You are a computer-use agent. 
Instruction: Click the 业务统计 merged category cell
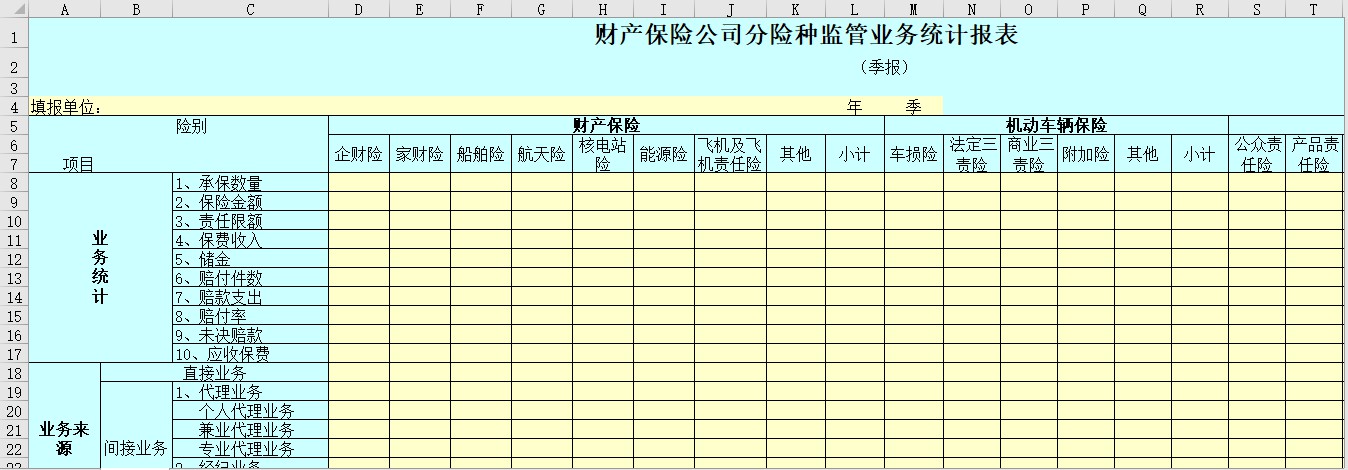tap(100, 268)
